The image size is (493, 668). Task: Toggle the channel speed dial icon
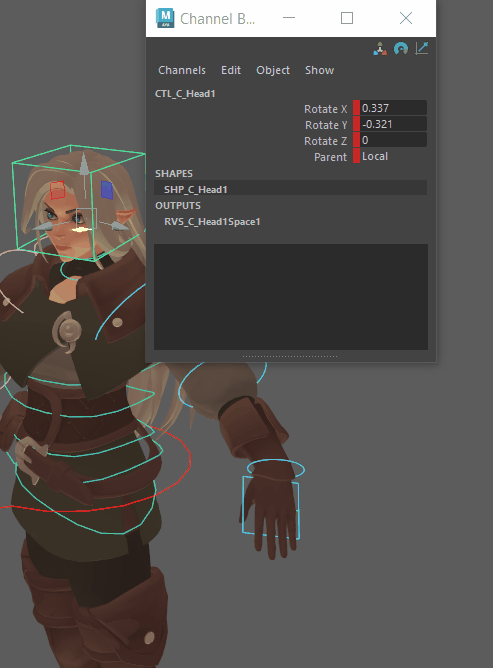401,49
